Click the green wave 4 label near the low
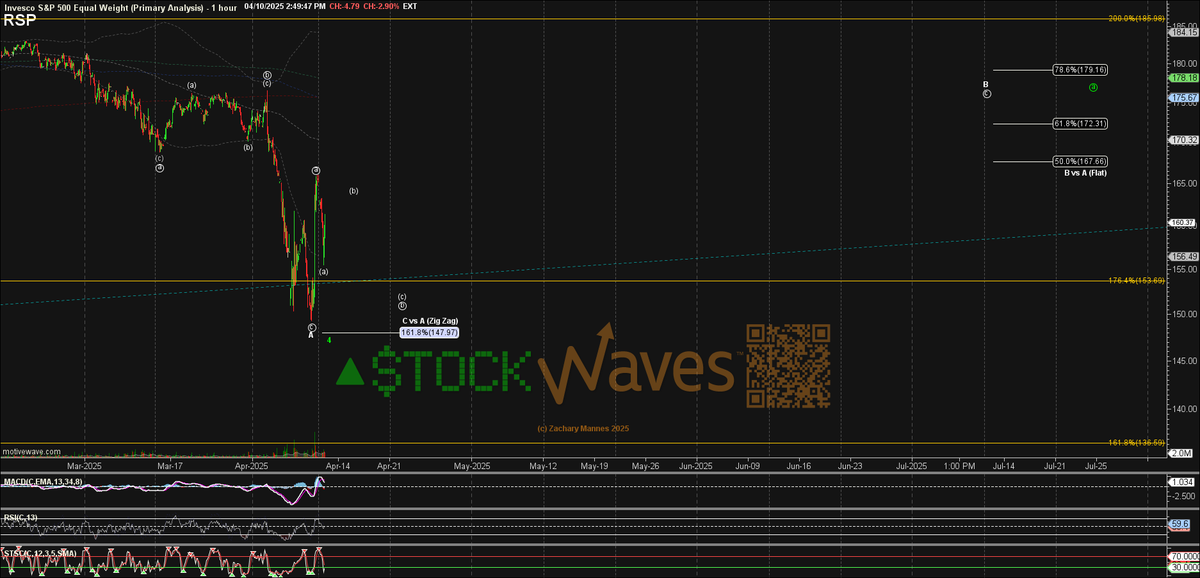 329,339
